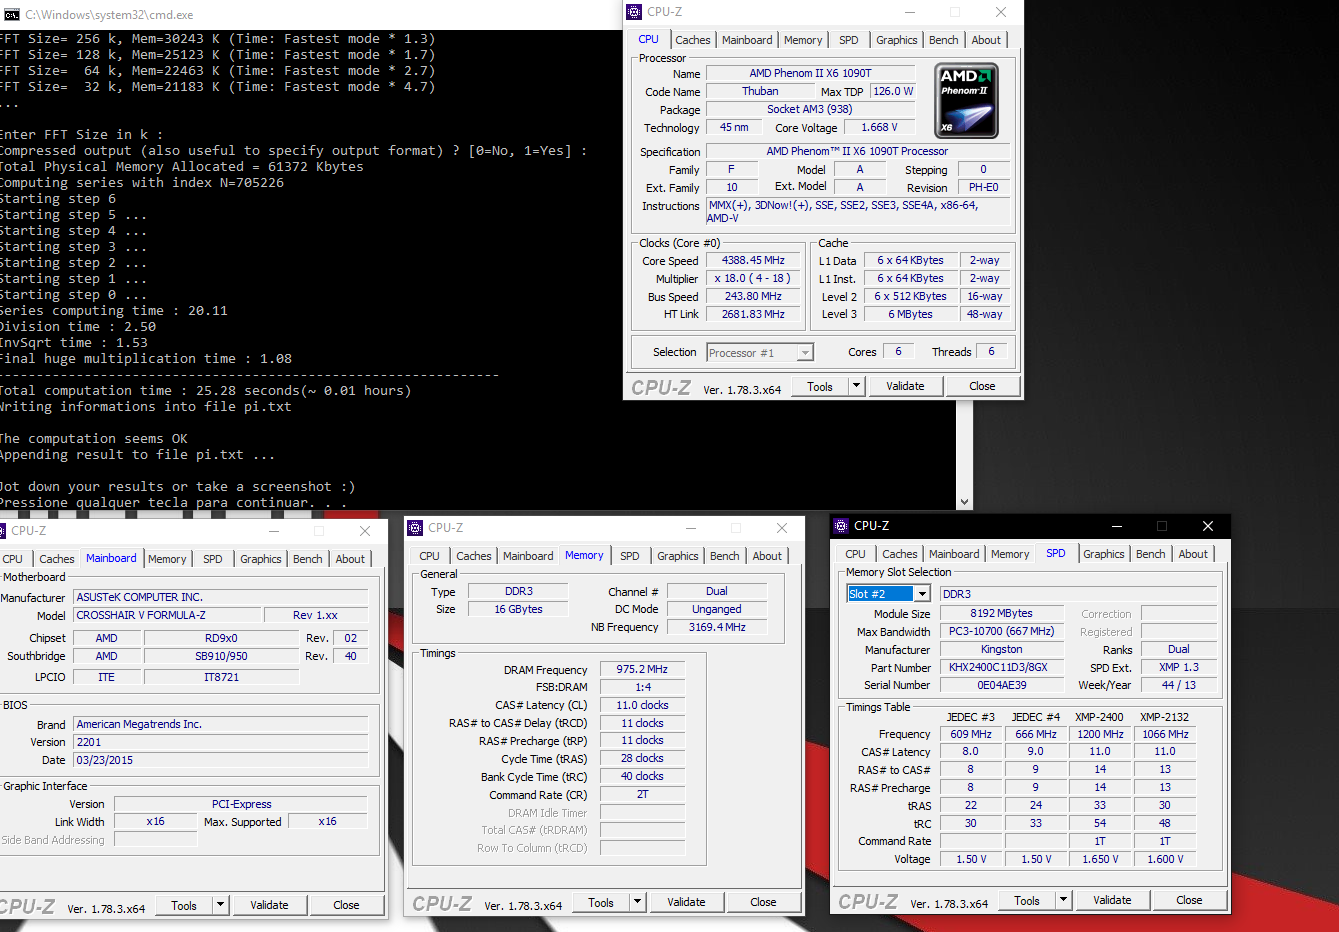Click the Core Speed 4388.45 MHz value
The height and width of the screenshot is (932, 1339).
[753, 260]
